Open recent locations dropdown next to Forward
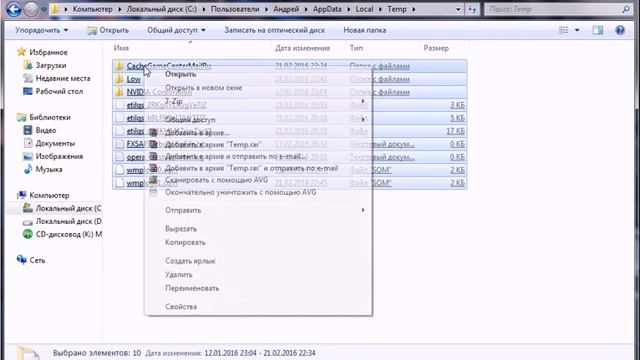Image resolution: width=640 pixels, height=360 pixels. [43, 9]
